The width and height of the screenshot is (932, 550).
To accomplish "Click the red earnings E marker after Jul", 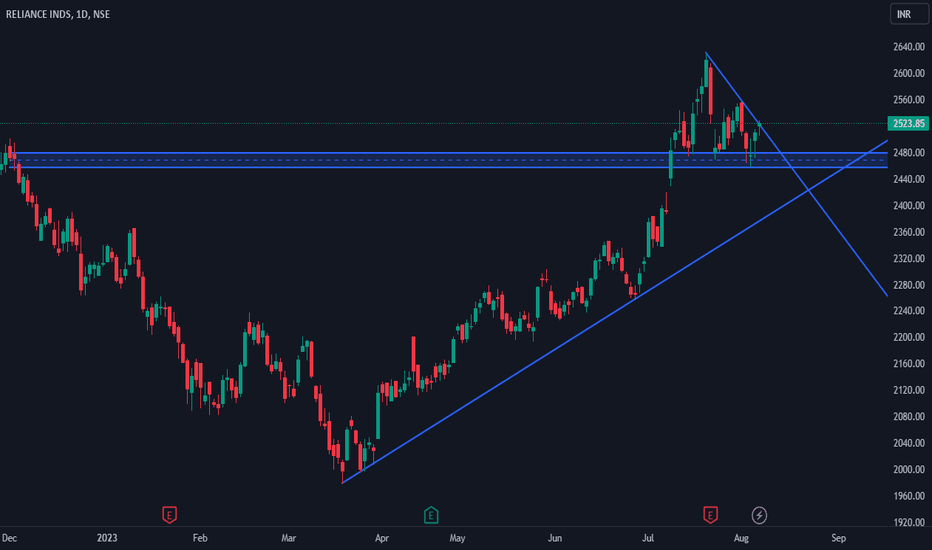I will point(710,515).
